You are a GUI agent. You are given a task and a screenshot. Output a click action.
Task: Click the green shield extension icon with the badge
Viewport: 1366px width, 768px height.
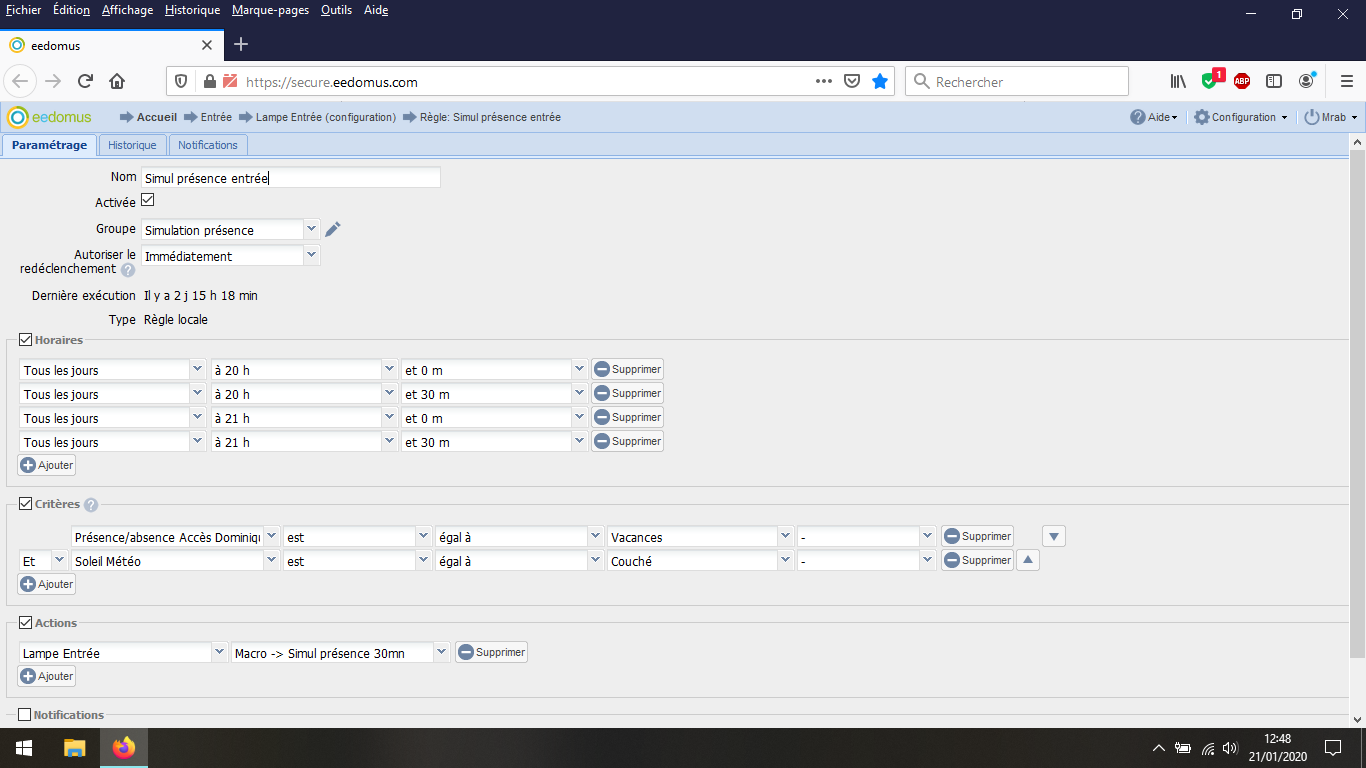(1211, 81)
